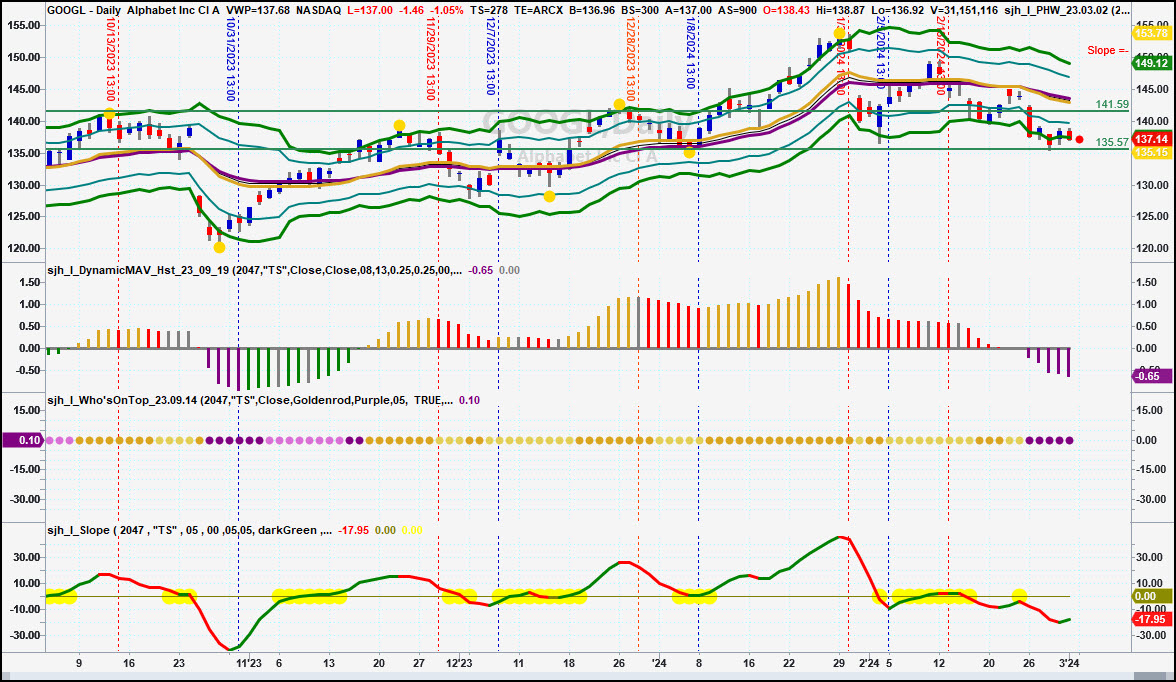Select the TE=ARCX exchange field
Screen dimensions: 1176x682
[538, 11]
